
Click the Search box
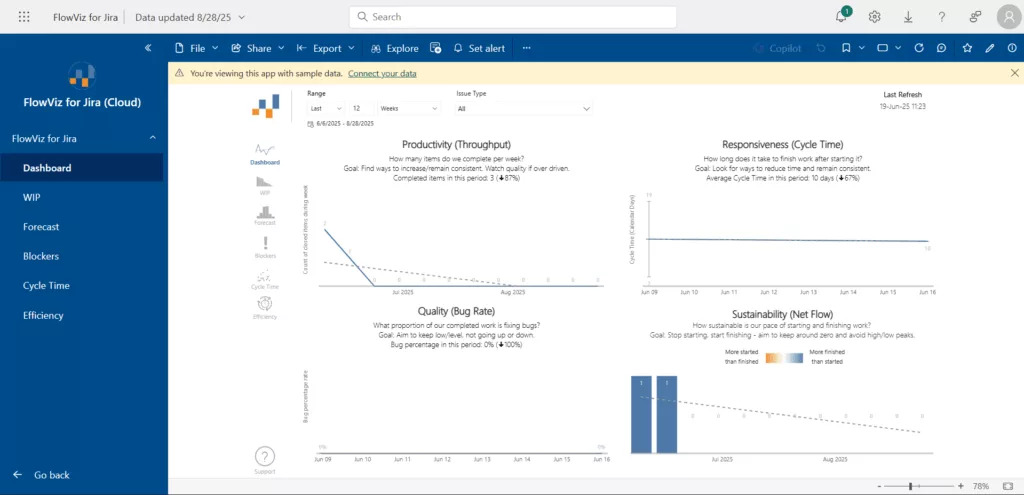[513, 17]
